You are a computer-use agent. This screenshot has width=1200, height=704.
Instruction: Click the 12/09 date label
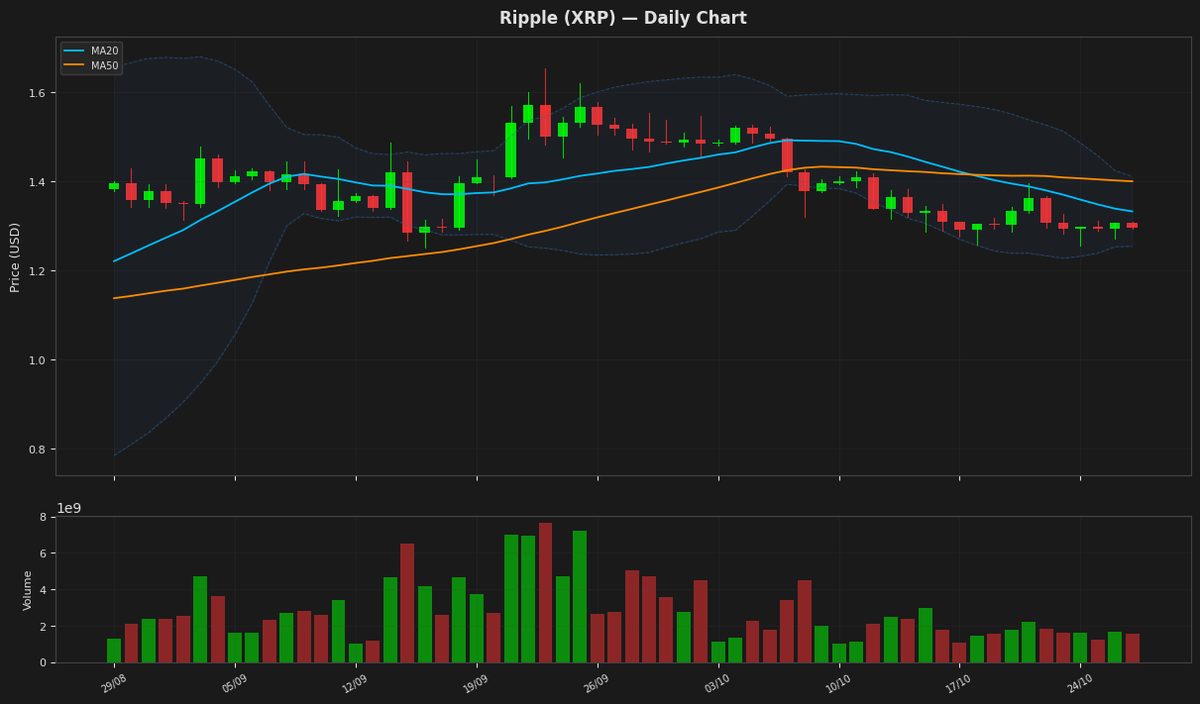354,685
